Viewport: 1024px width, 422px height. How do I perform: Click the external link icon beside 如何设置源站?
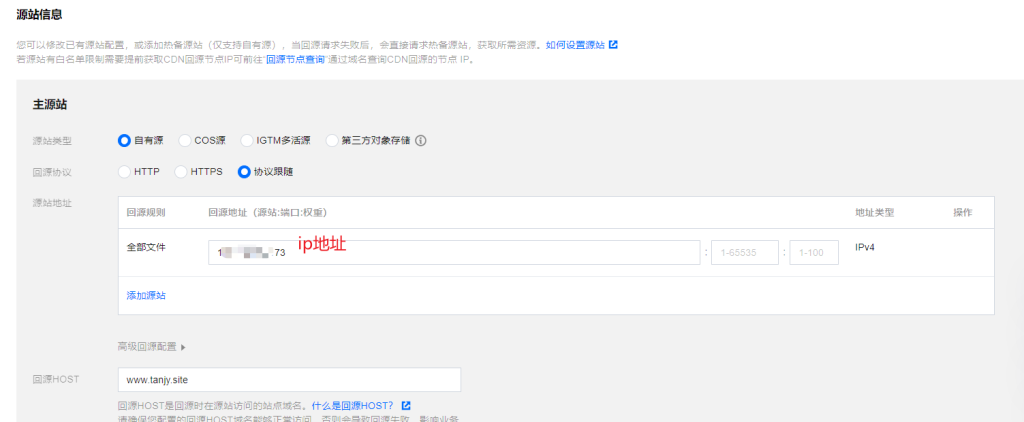614,45
